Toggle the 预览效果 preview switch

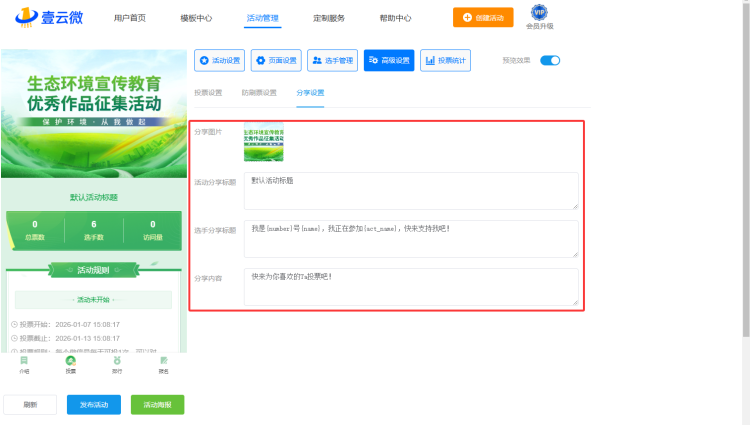(x=550, y=61)
